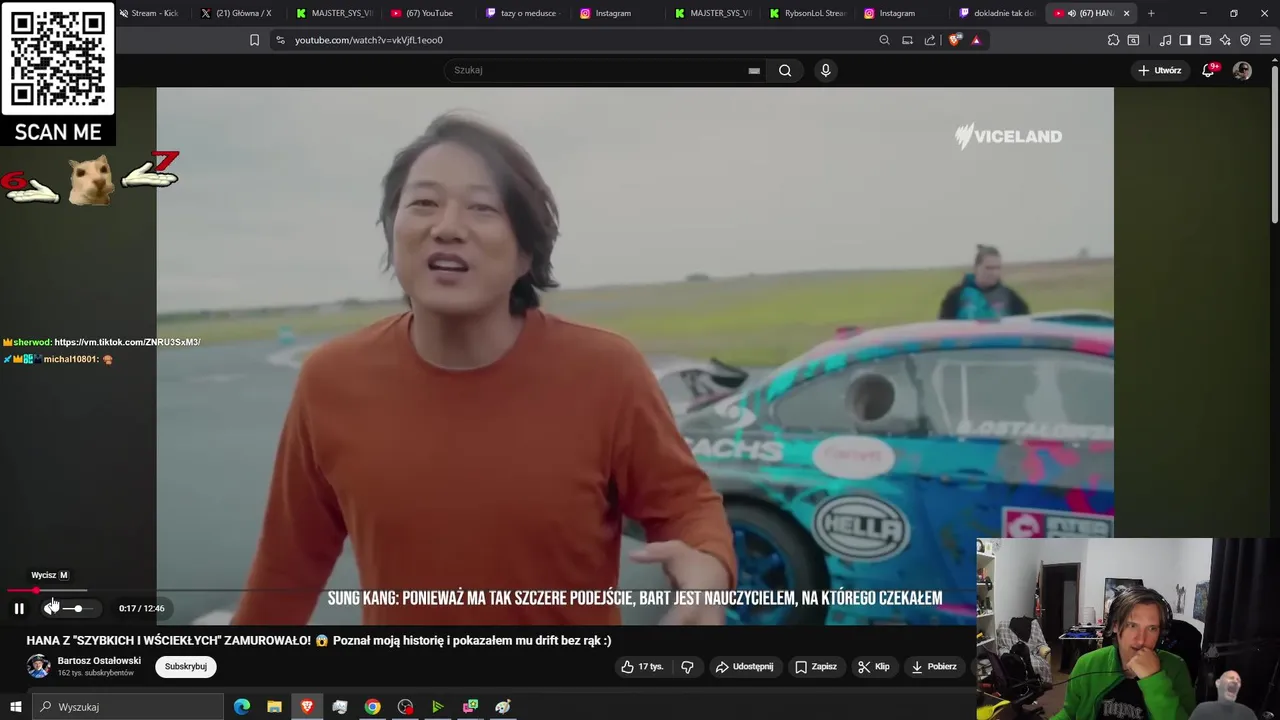Switch to the Stream - Kick tab
Screen dimensions: 1280x720
(150, 13)
